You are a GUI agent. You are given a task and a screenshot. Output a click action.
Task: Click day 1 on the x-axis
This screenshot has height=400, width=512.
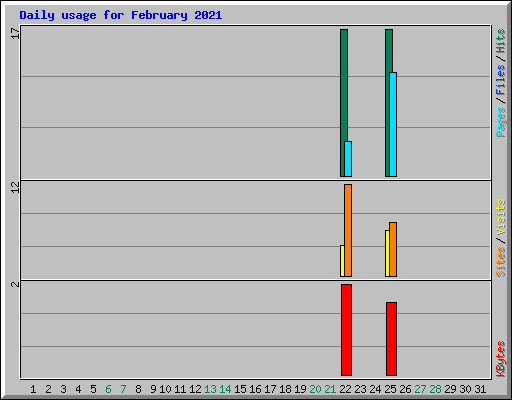[33, 389]
